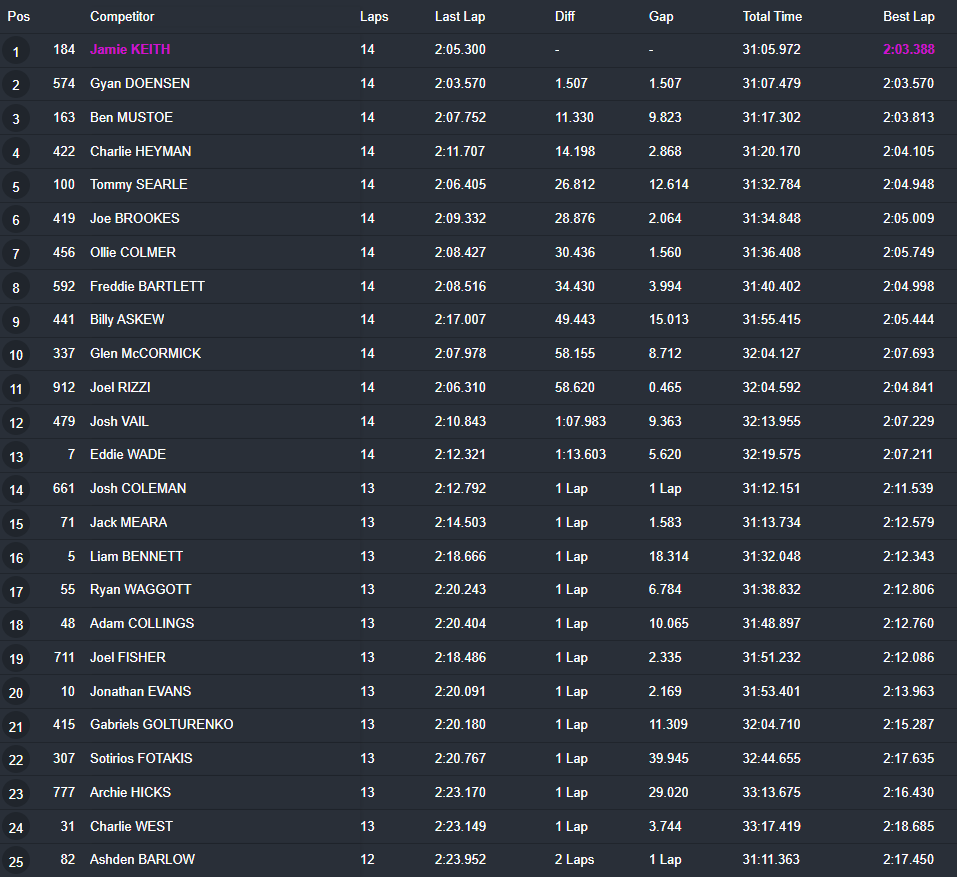Screen dimensions: 957x877
Task: Select the position 9 circle badge
Action: [x=16, y=322]
